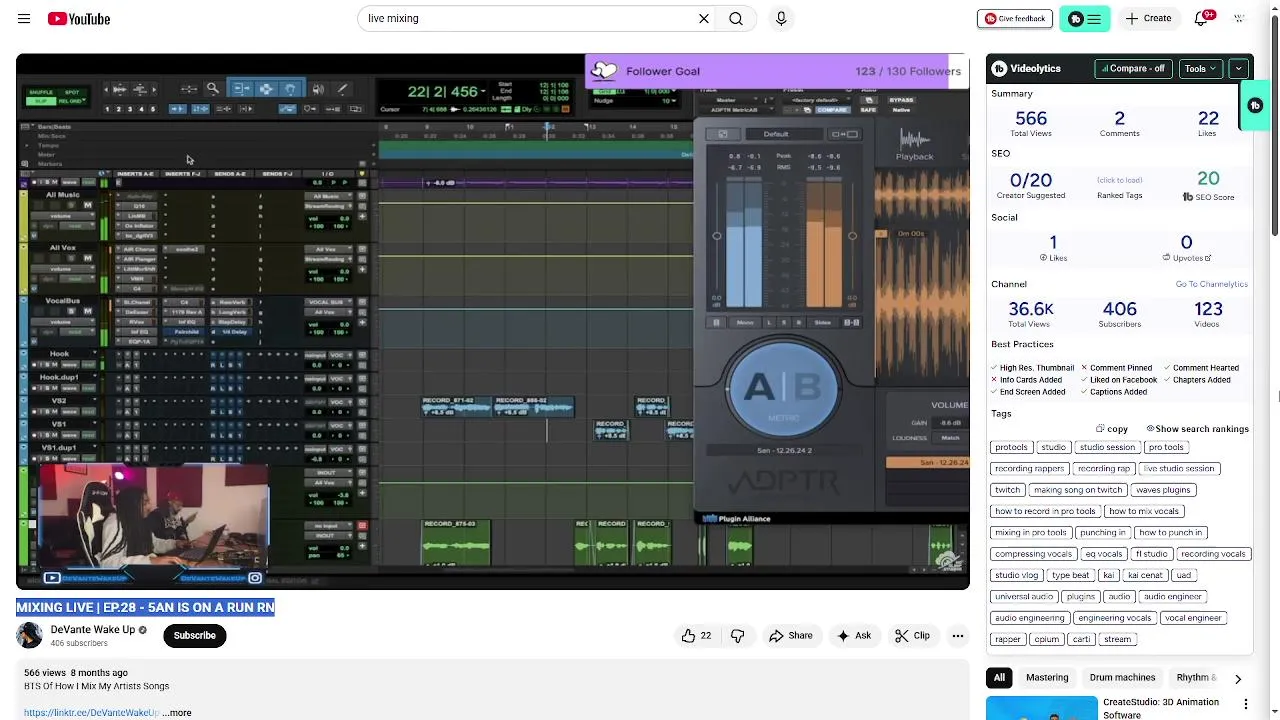Start voice search with the microphone
The height and width of the screenshot is (720, 1280).
pyautogui.click(x=781, y=18)
